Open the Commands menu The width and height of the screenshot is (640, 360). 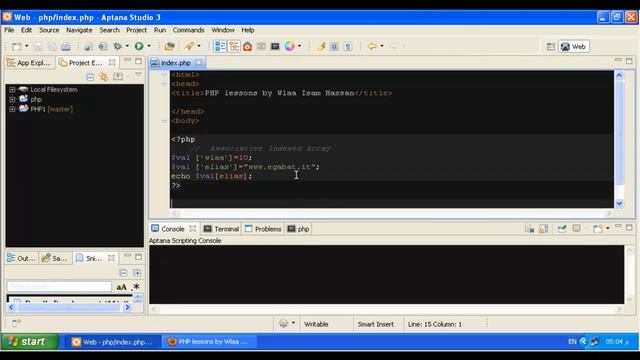[188, 30]
